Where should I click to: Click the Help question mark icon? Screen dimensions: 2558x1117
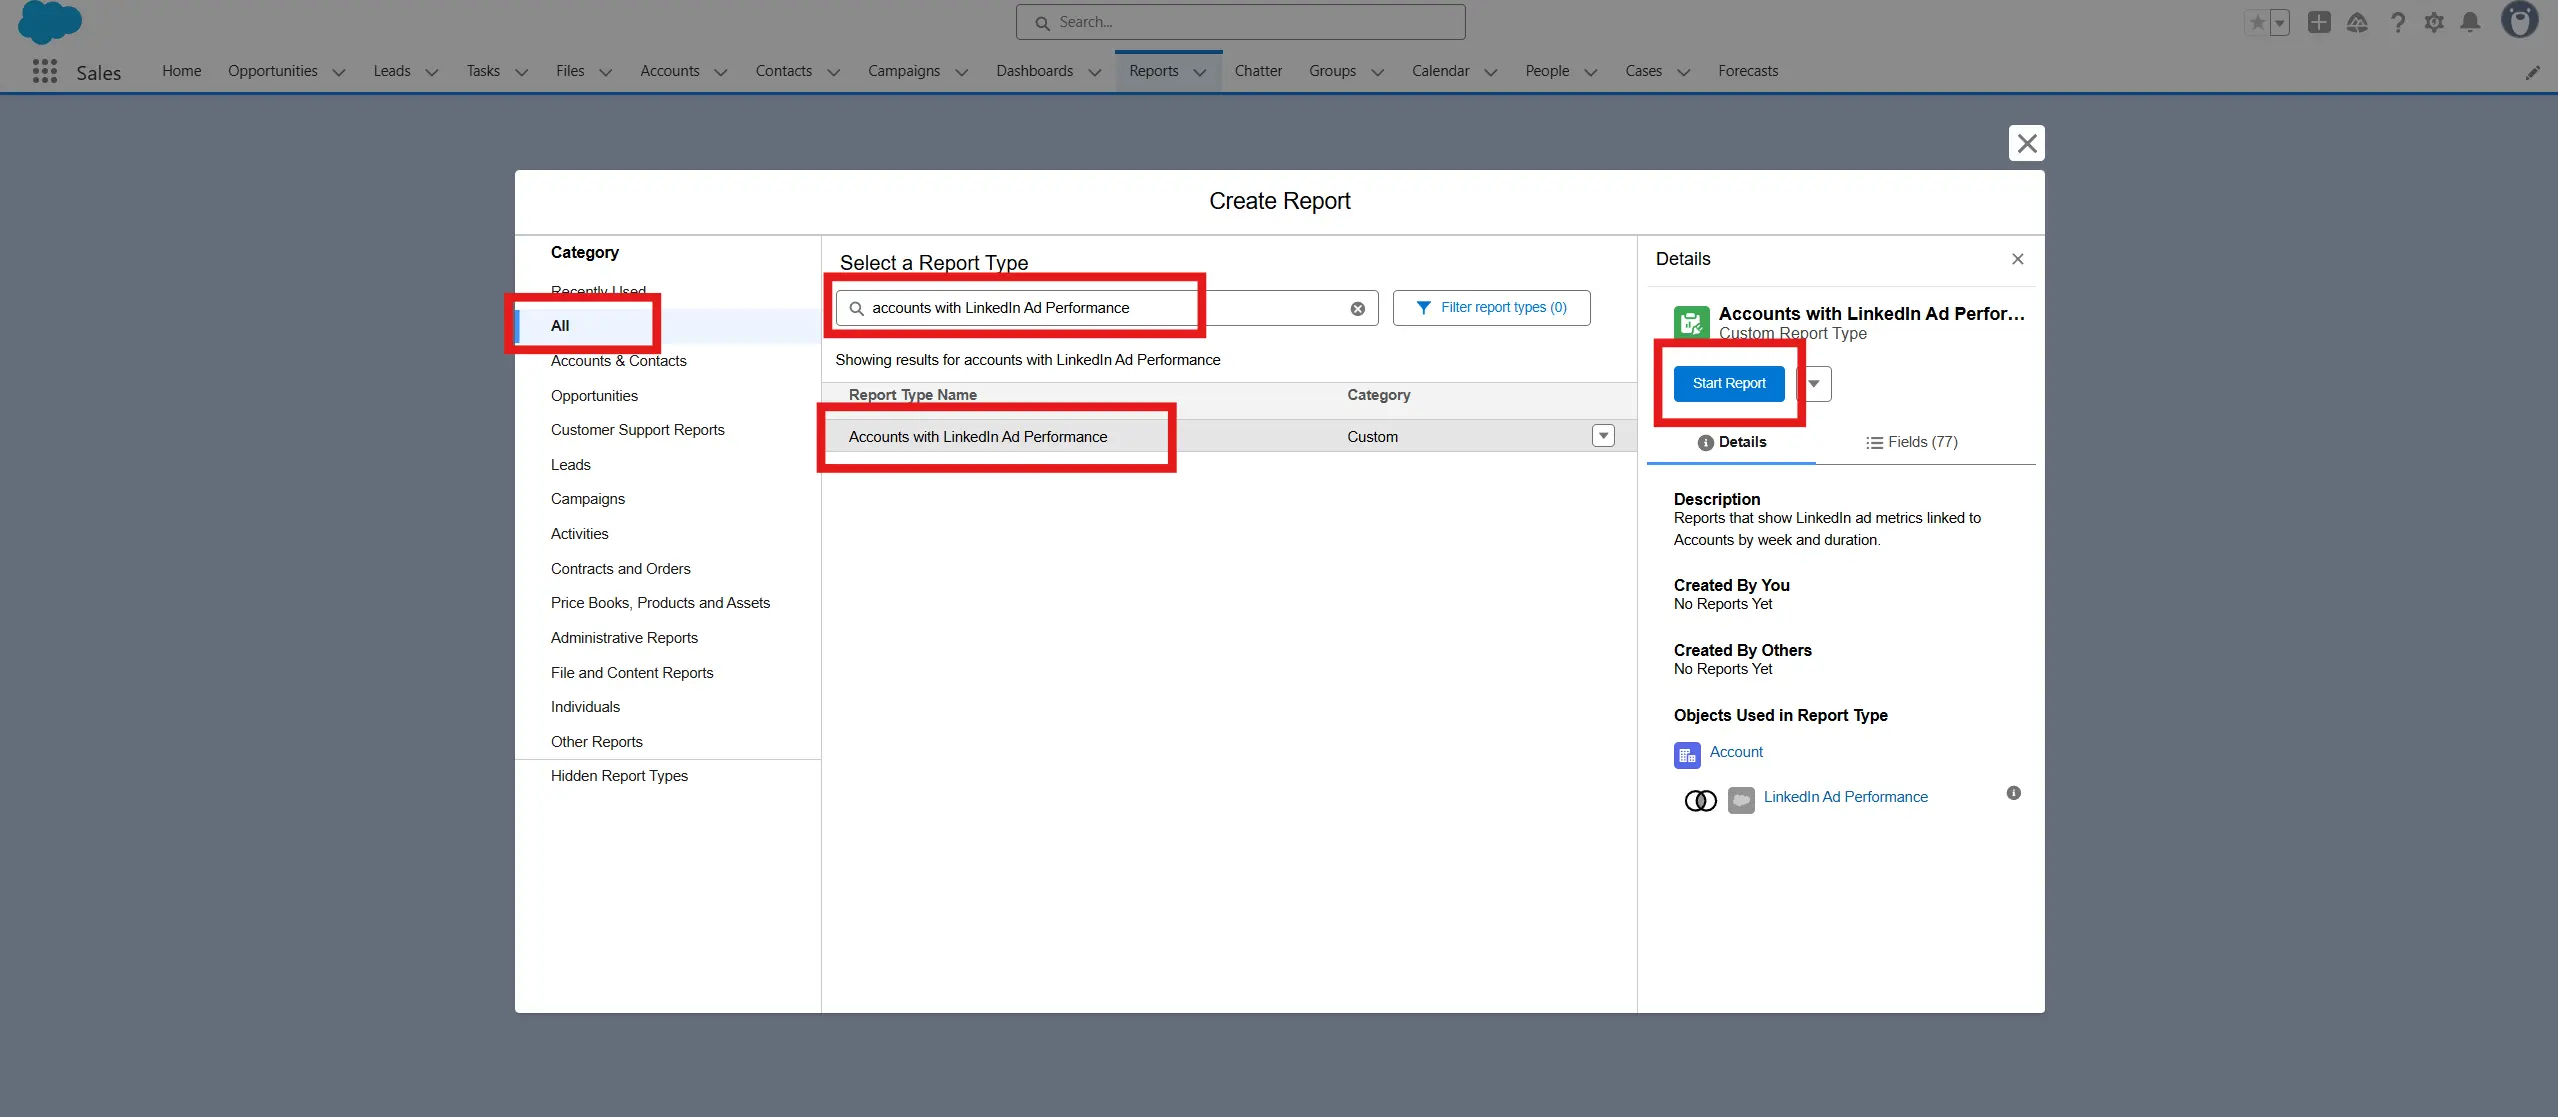2397,22
